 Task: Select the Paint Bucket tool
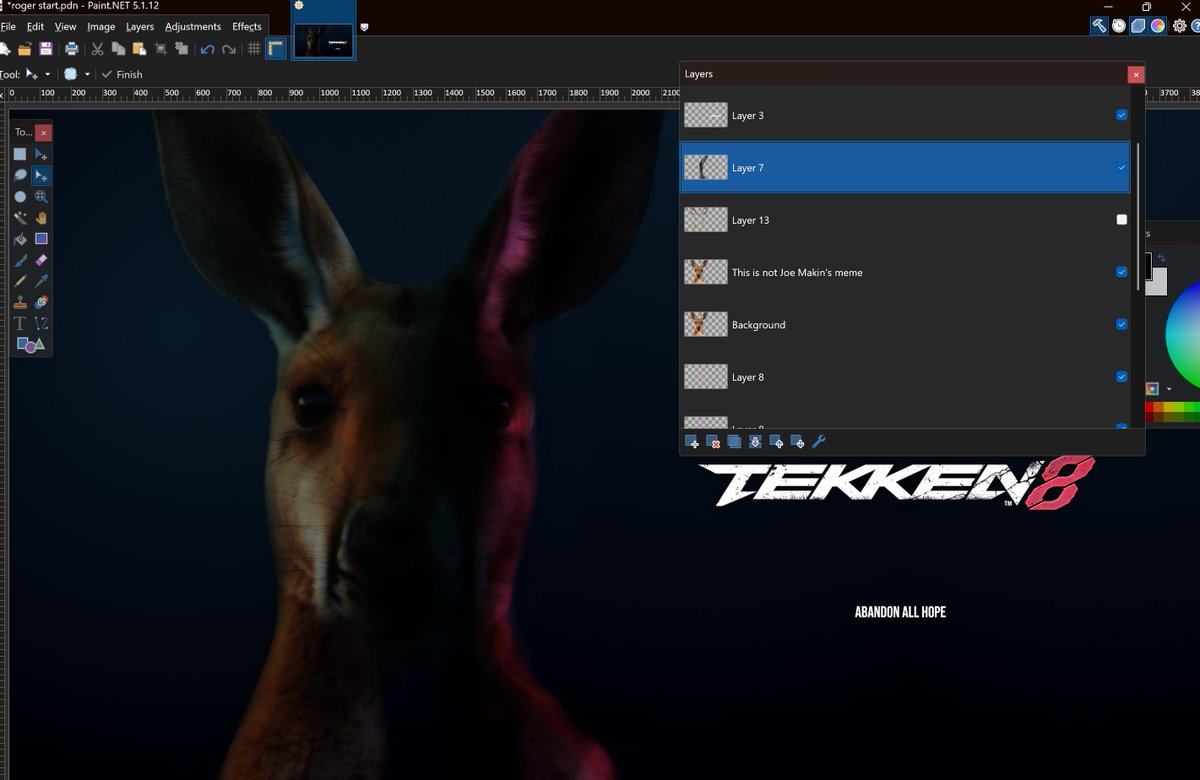20,239
